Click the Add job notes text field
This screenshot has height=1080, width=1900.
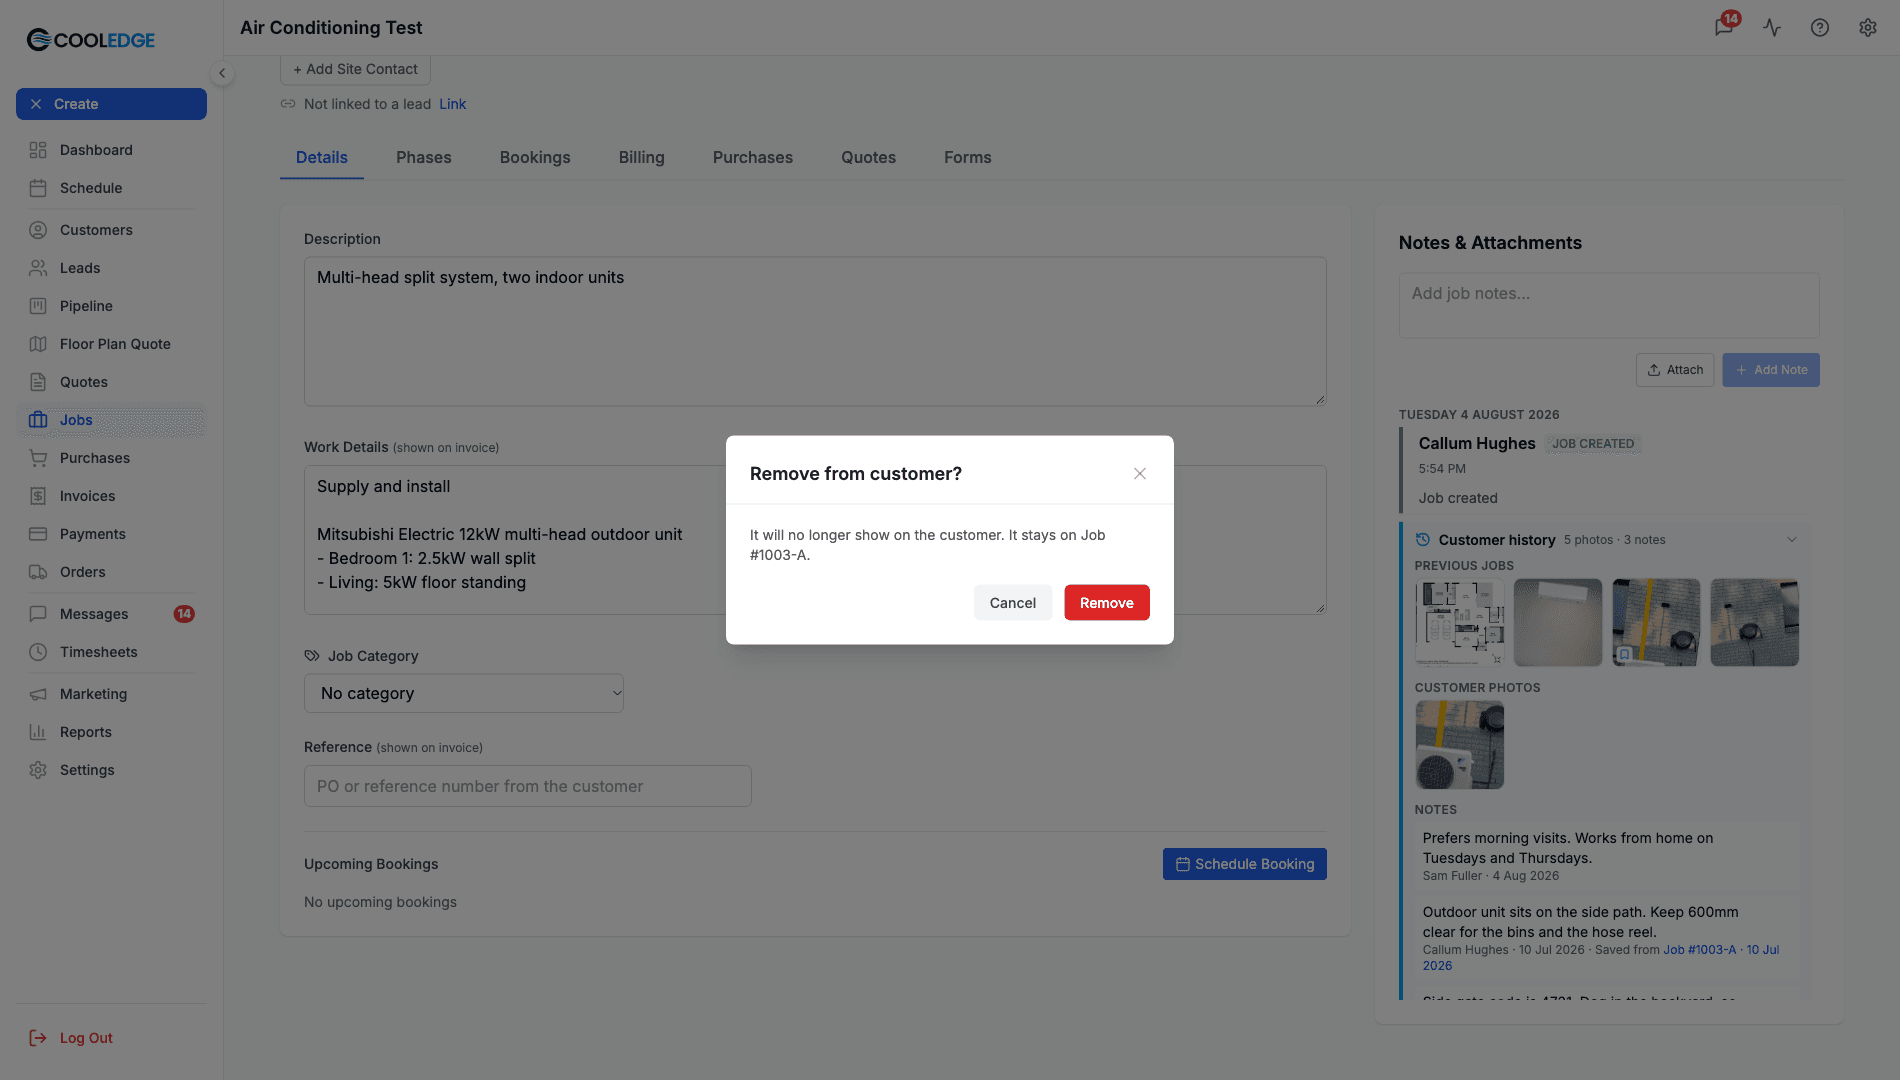tap(1609, 305)
